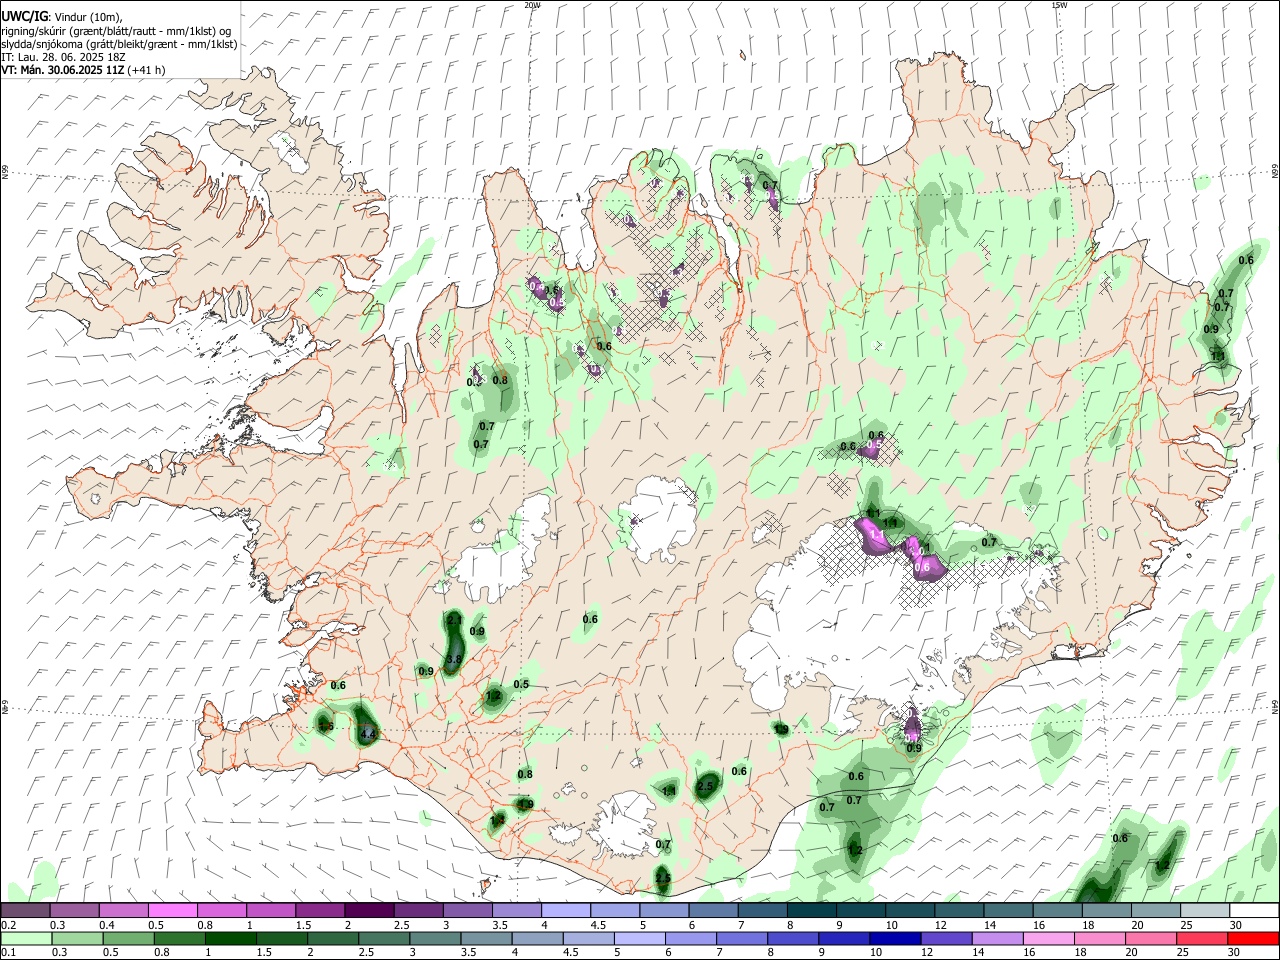
Task: Click the '0.1' label under the rain legend
Action: coord(7,953)
